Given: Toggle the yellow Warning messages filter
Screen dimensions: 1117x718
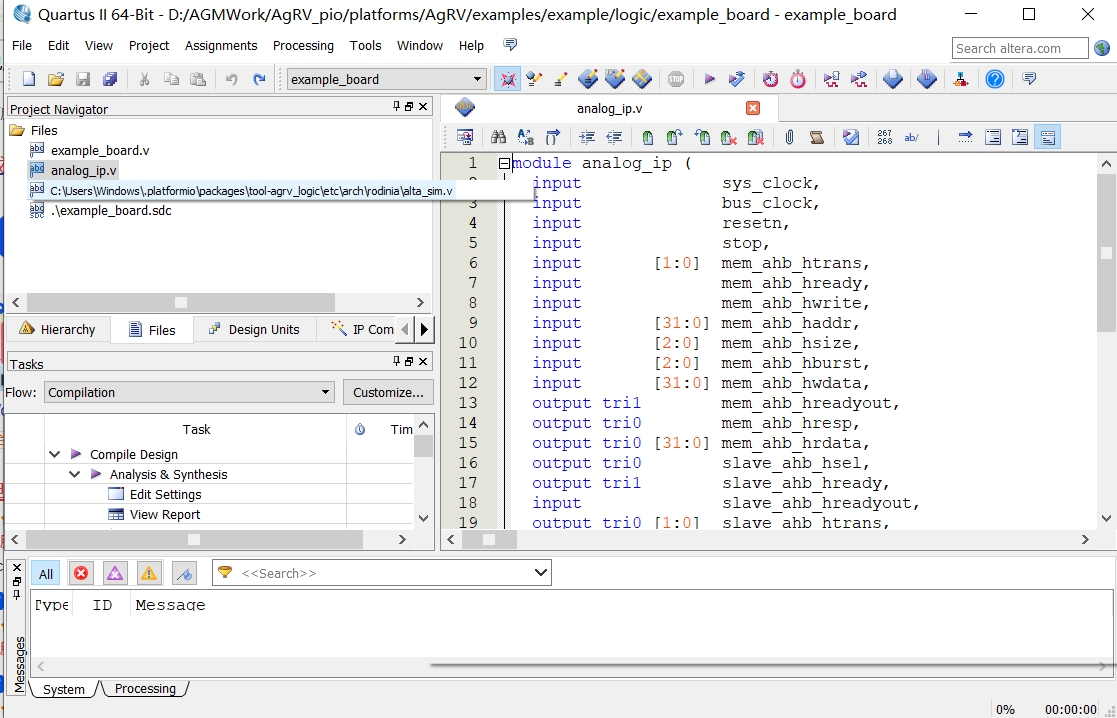Looking at the screenshot, I should [x=149, y=573].
